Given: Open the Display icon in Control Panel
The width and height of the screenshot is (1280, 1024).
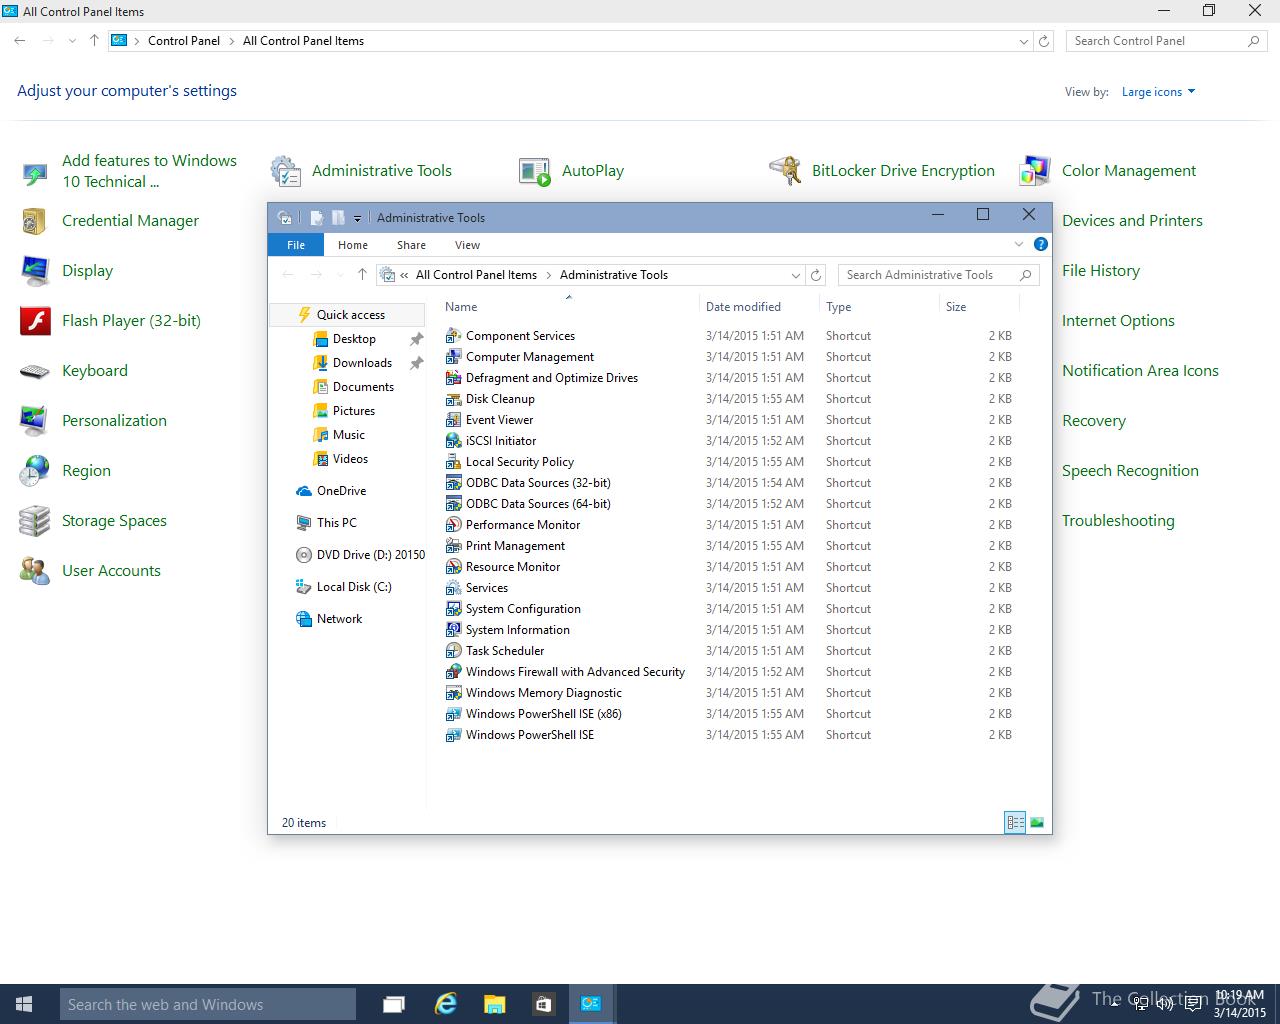Looking at the screenshot, I should click(x=34, y=271).
